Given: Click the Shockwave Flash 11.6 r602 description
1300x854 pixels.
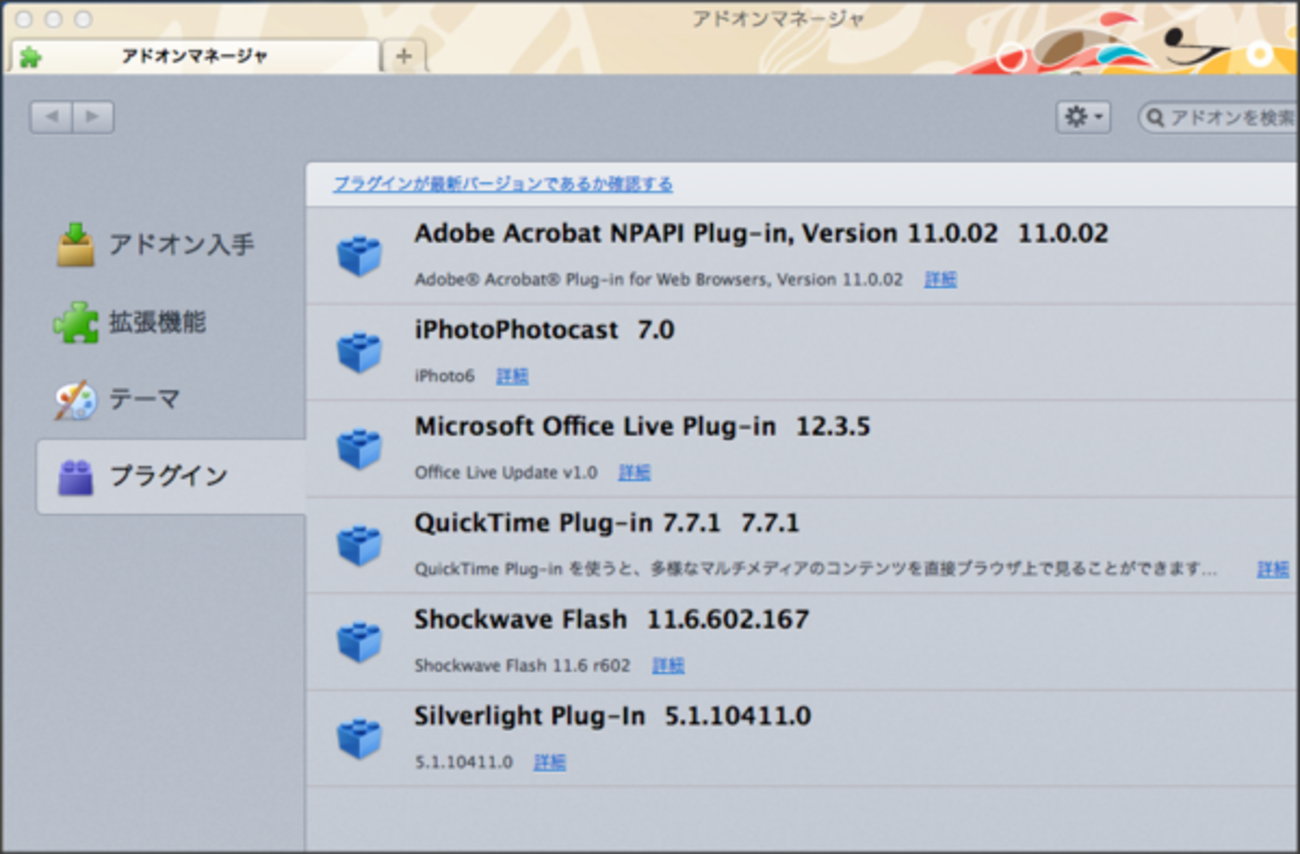Looking at the screenshot, I should point(522,665).
